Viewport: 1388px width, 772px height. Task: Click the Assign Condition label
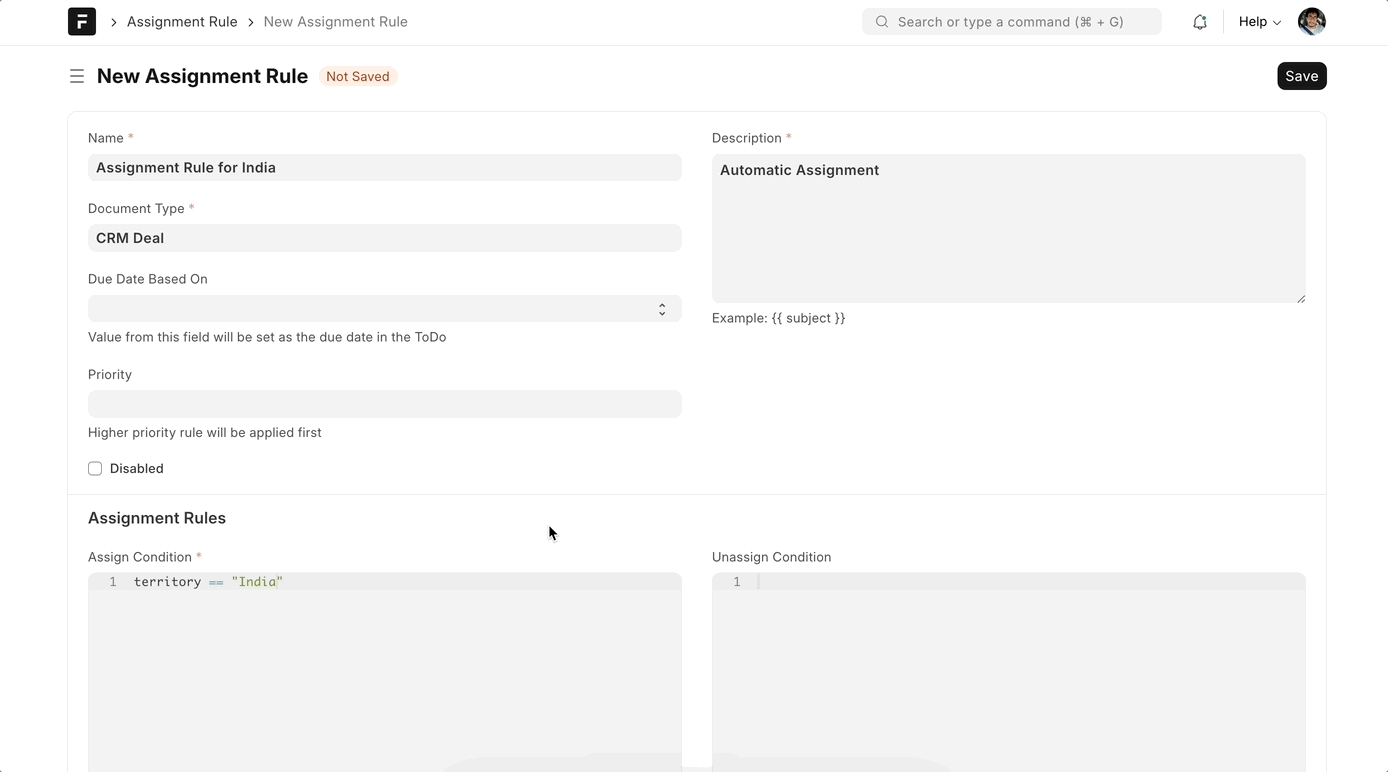tap(140, 557)
